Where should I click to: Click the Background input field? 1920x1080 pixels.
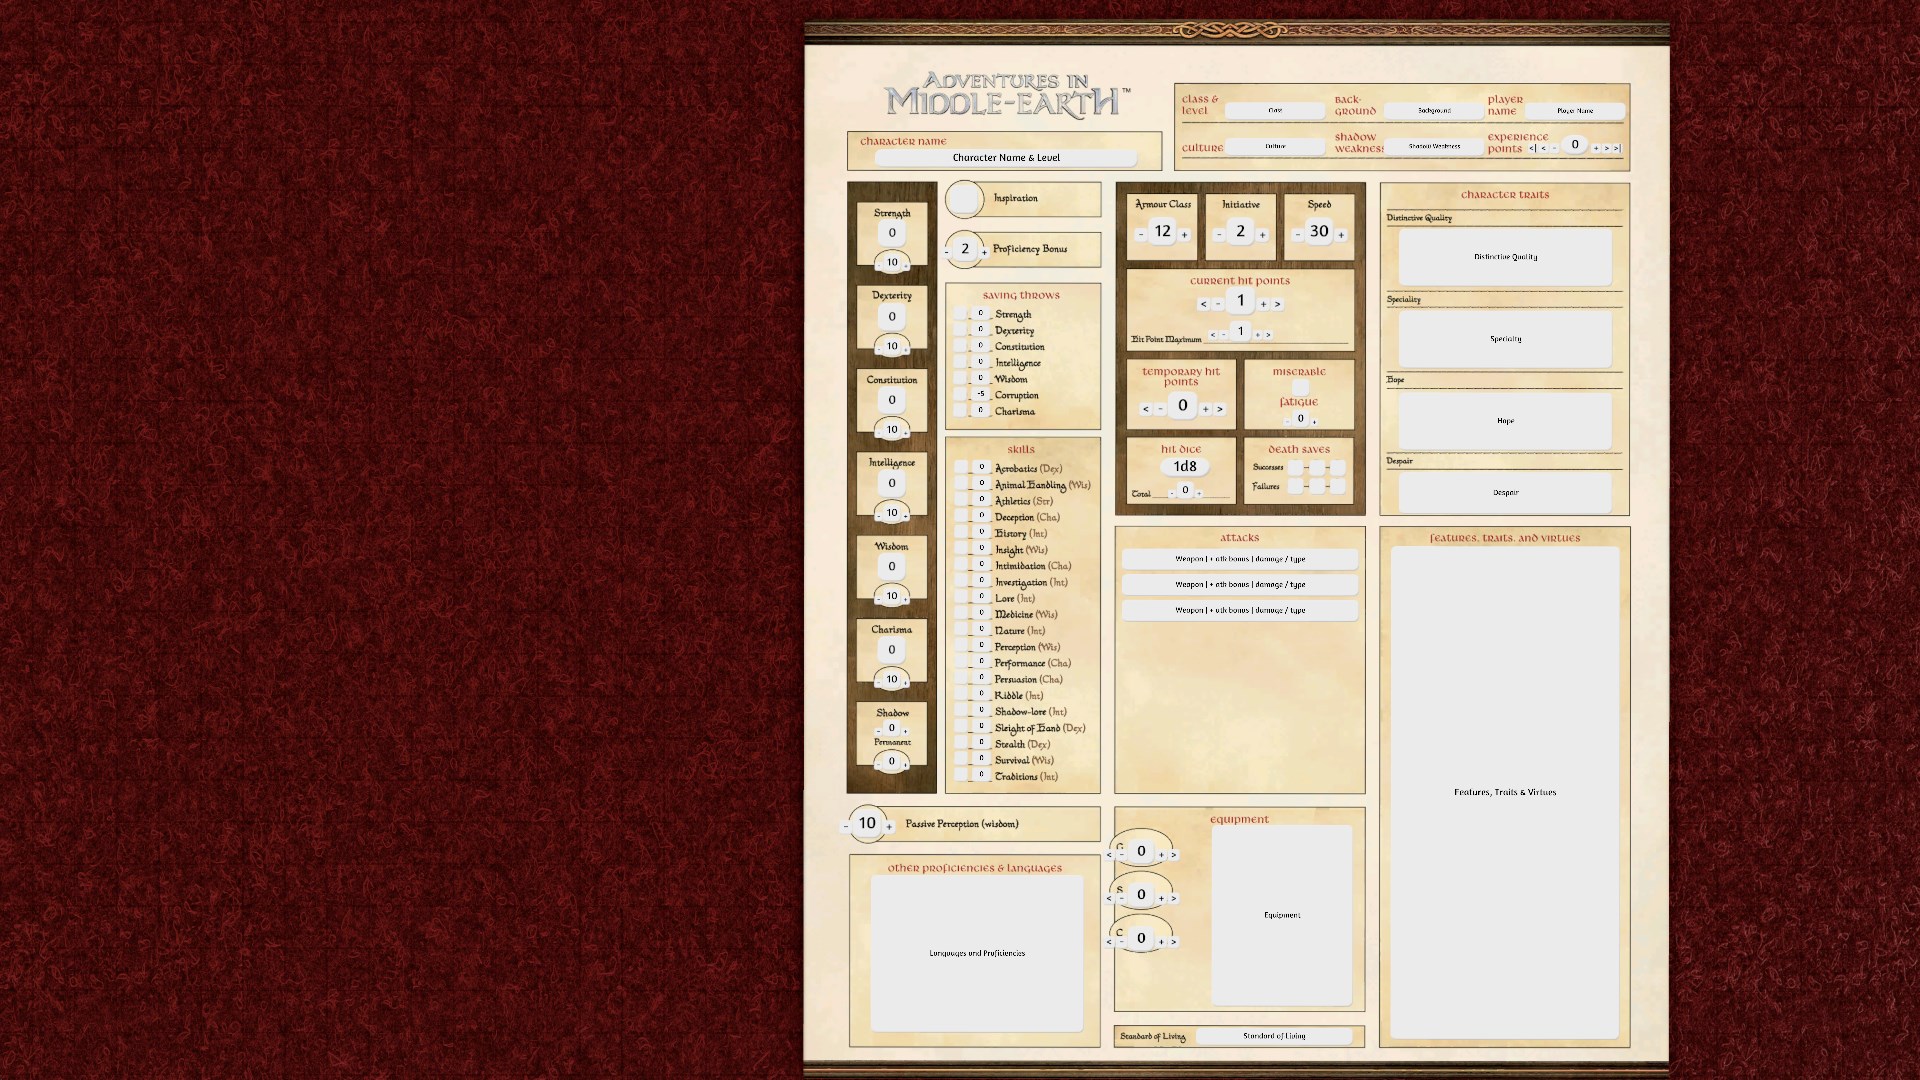[x=1434, y=111]
